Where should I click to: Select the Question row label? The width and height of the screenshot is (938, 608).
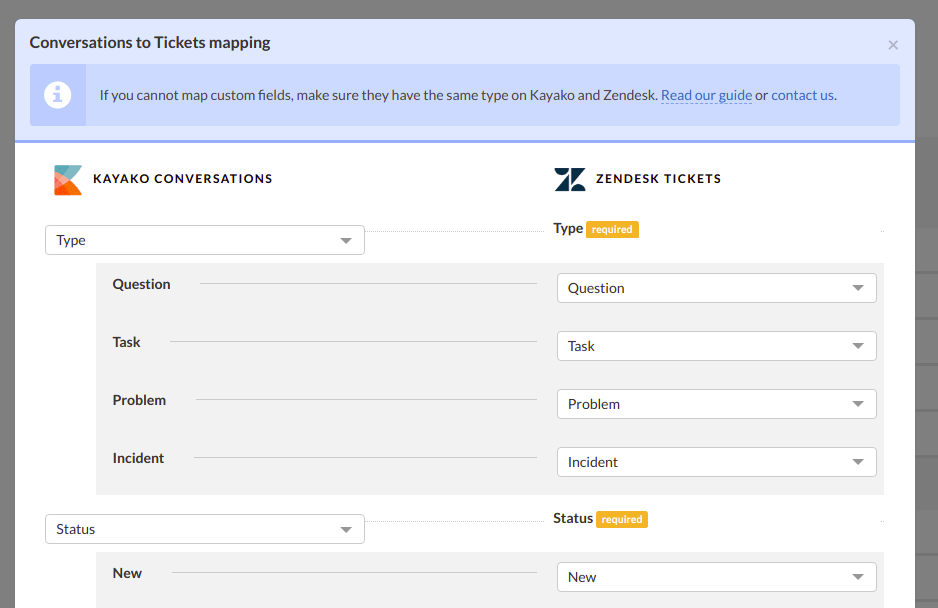click(x=141, y=284)
